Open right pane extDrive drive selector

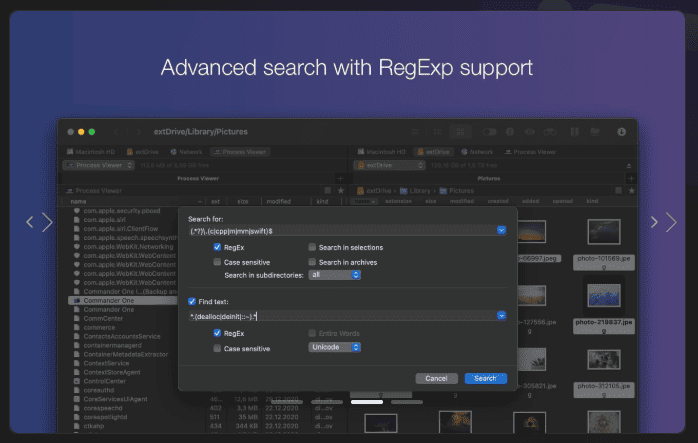(390, 165)
